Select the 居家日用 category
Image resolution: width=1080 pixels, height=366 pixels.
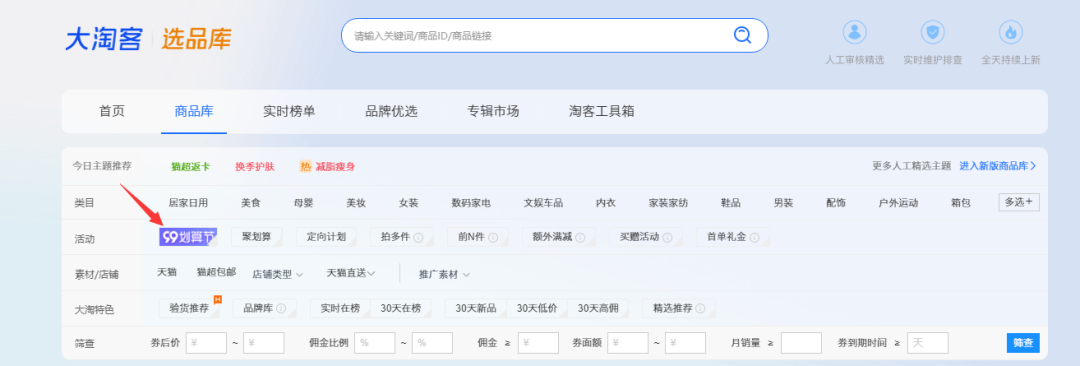(x=188, y=203)
